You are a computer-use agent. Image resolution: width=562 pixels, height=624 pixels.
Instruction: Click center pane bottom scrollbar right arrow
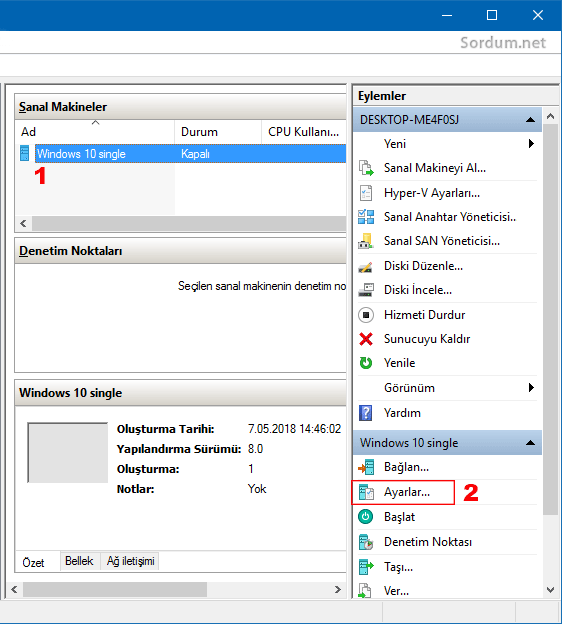point(338,589)
